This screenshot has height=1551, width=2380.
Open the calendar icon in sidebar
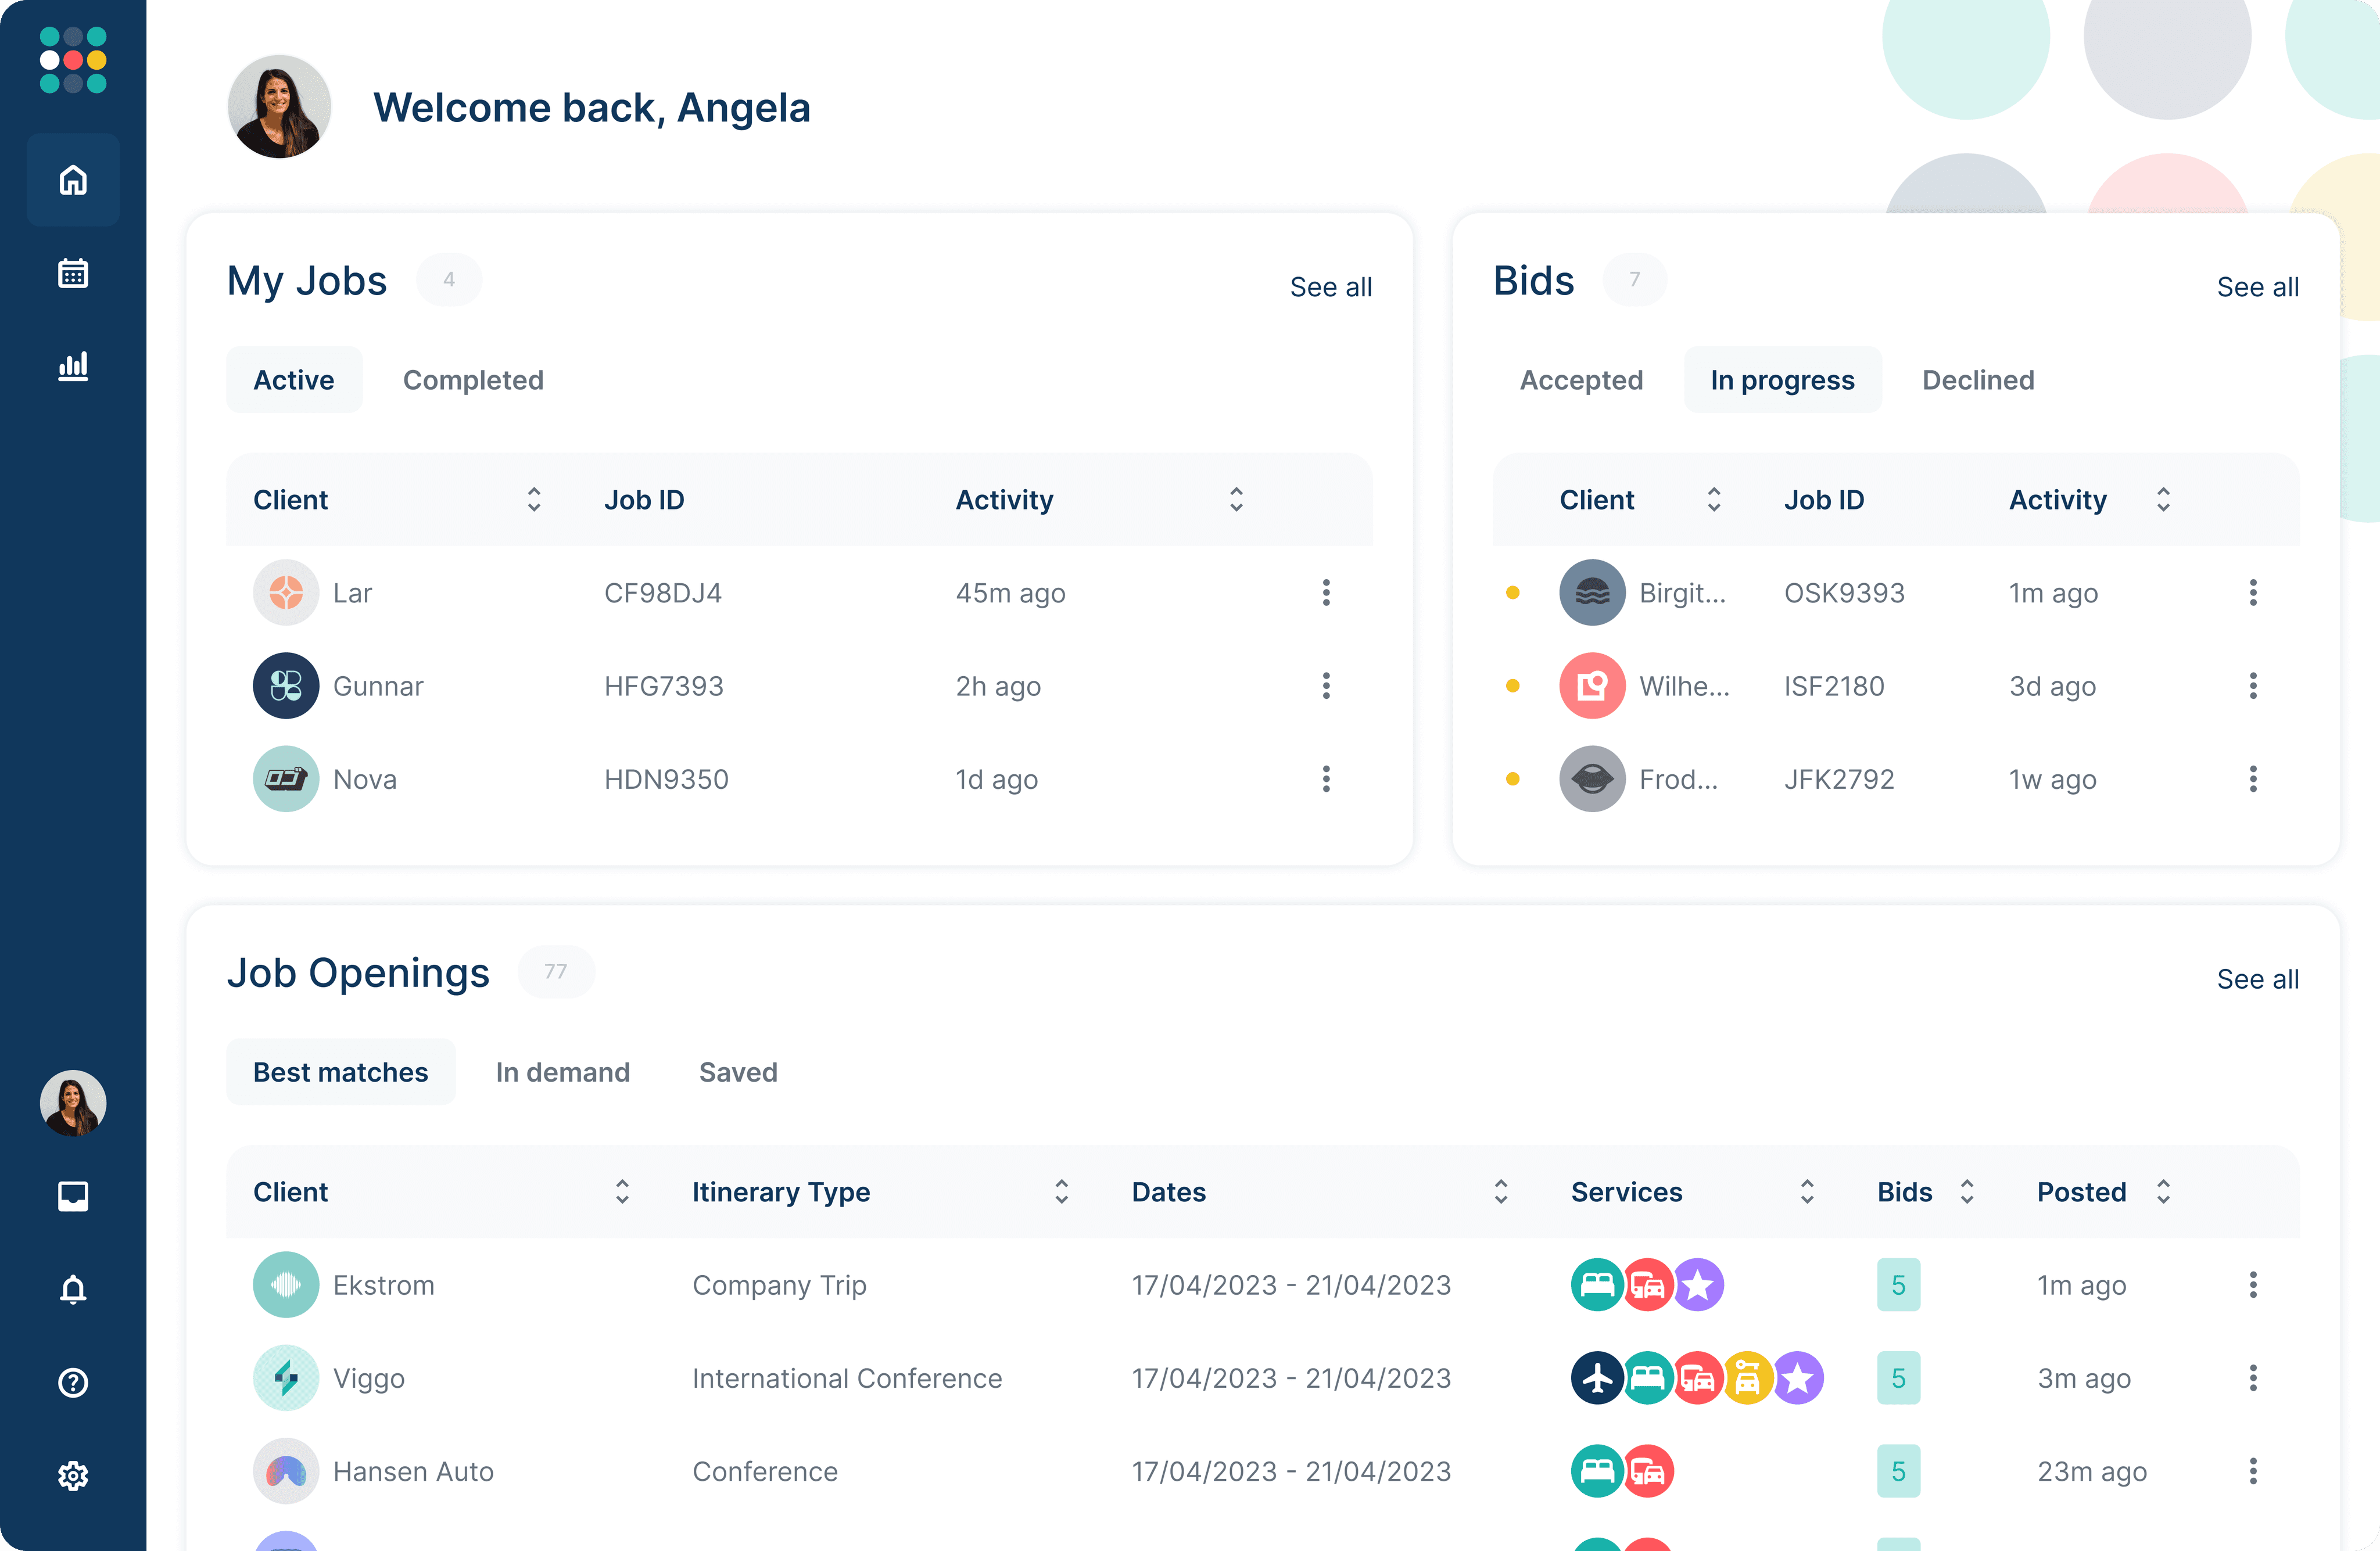tap(73, 273)
